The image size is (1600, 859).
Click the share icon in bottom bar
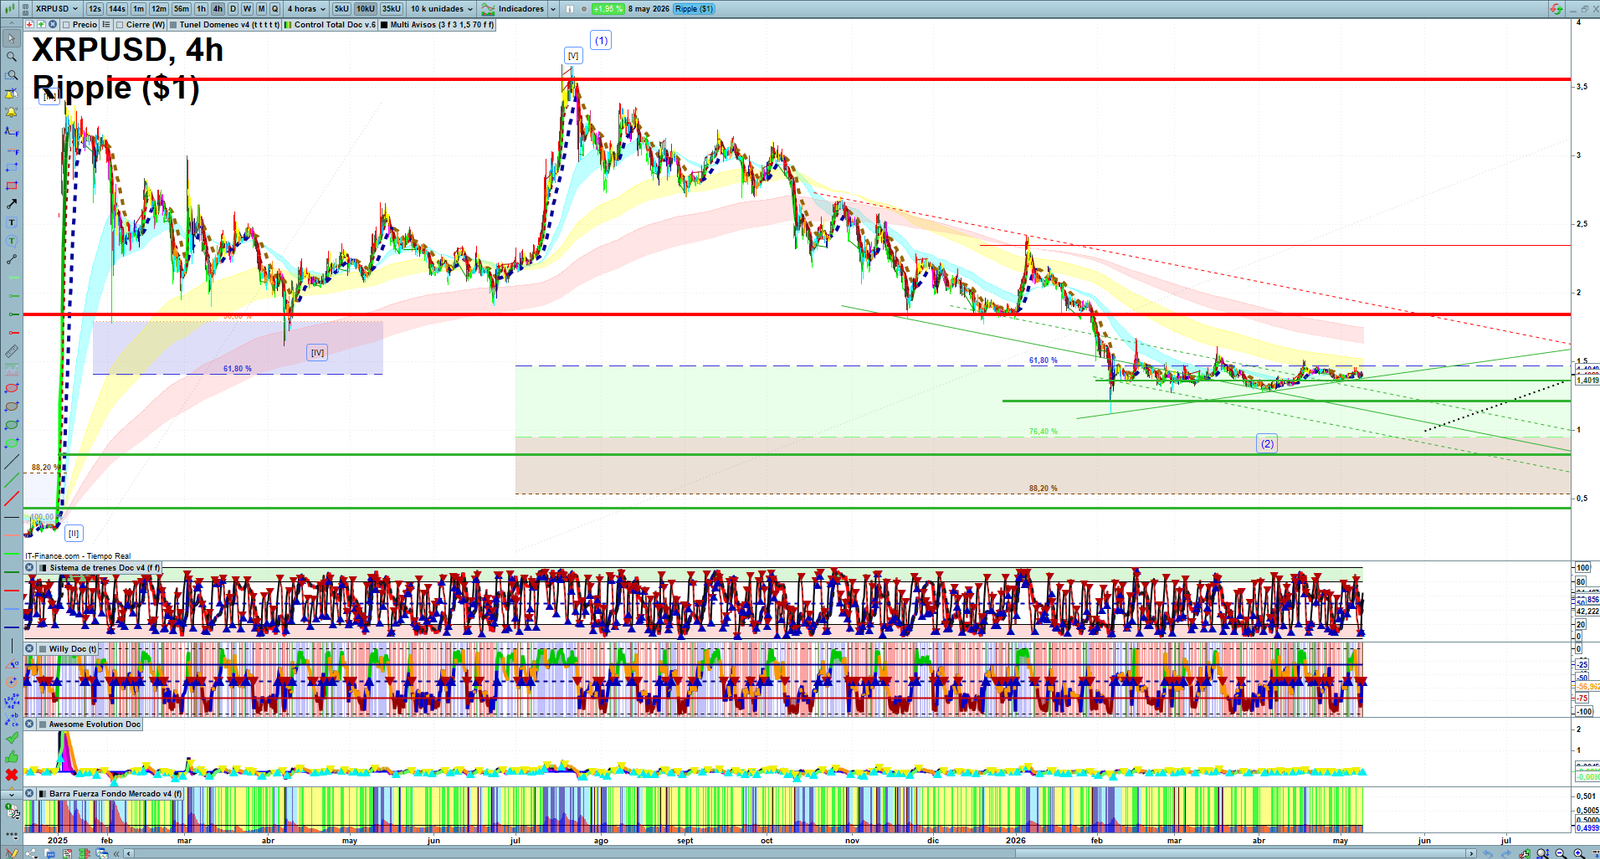tap(31, 853)
